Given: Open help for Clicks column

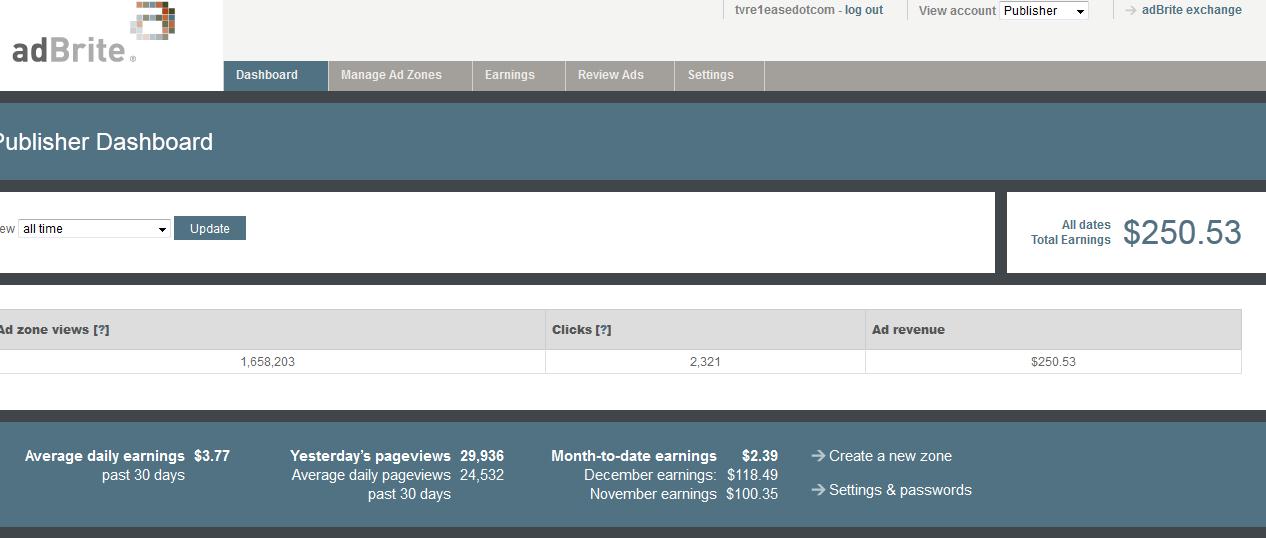Looking at the screenshot, I should pyautogui.click(x=603, y=330).
